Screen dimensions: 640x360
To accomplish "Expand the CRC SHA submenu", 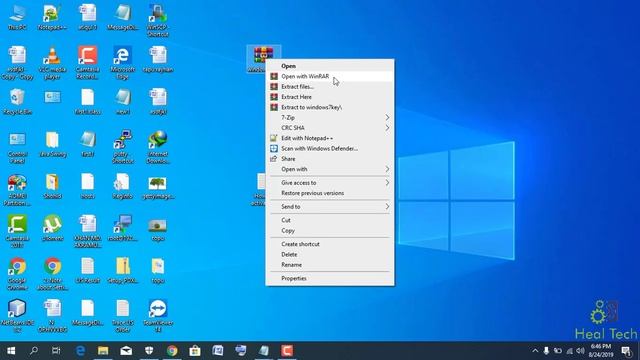I will click(x=330, y=128).
